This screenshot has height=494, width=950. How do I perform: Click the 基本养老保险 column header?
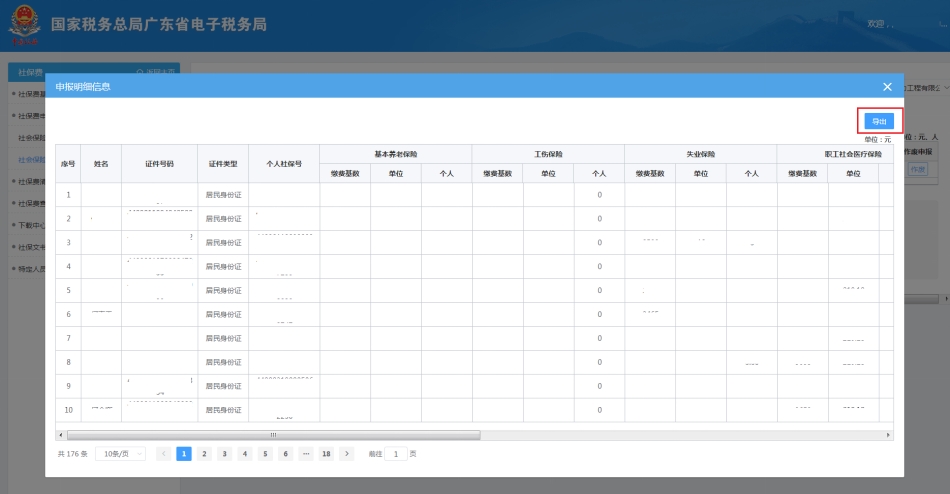(x=395, y=154)
